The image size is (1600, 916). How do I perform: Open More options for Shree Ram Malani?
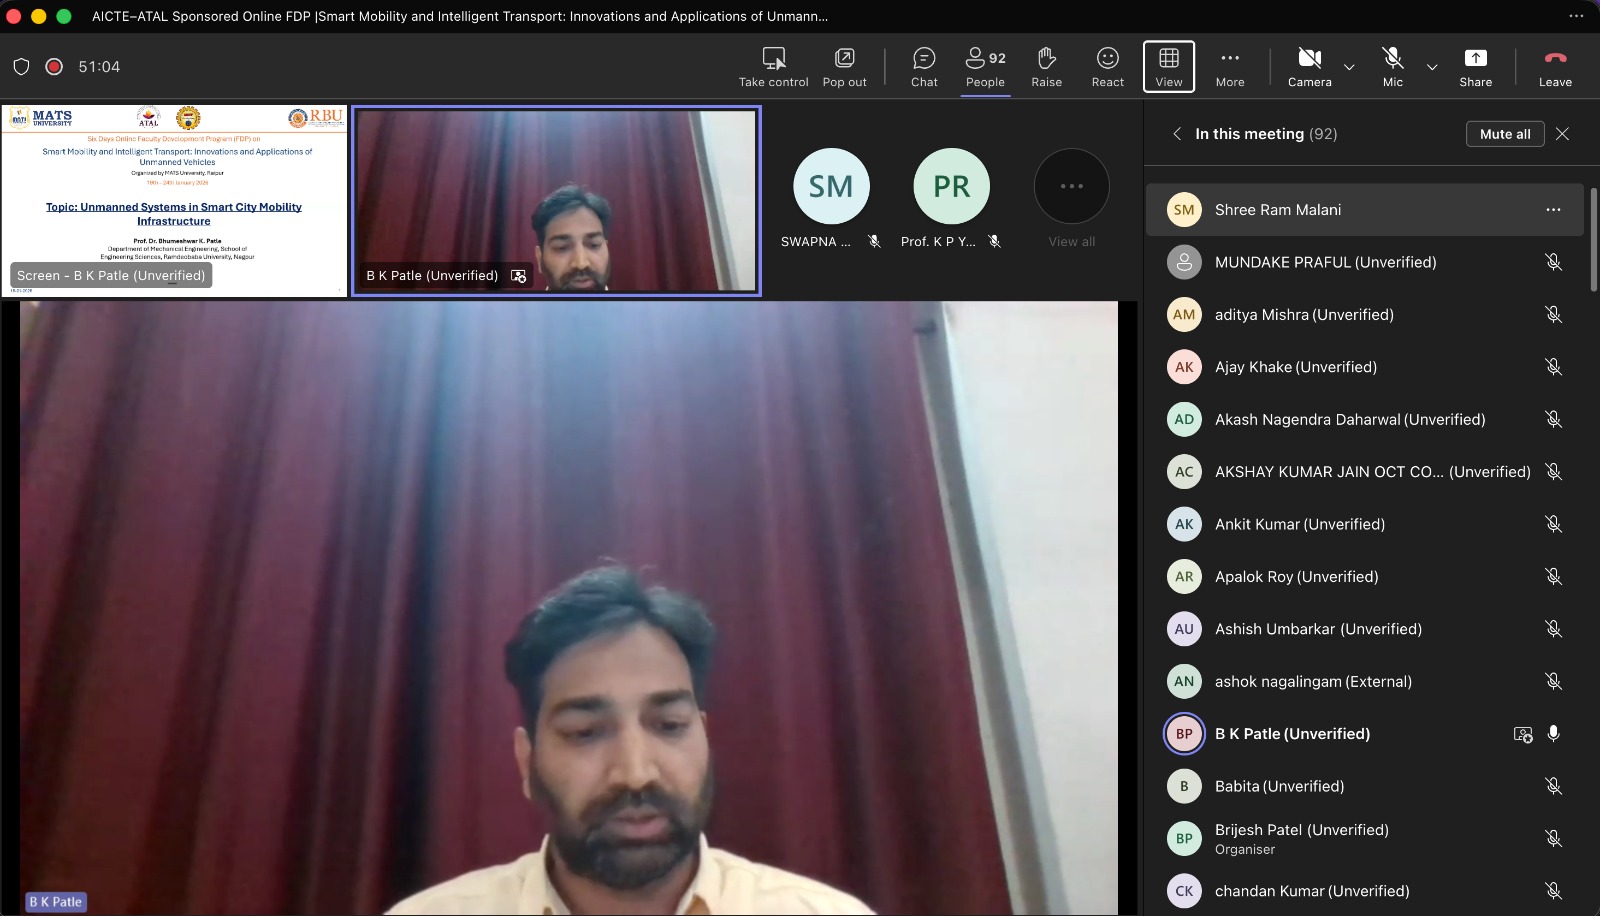1553,210
